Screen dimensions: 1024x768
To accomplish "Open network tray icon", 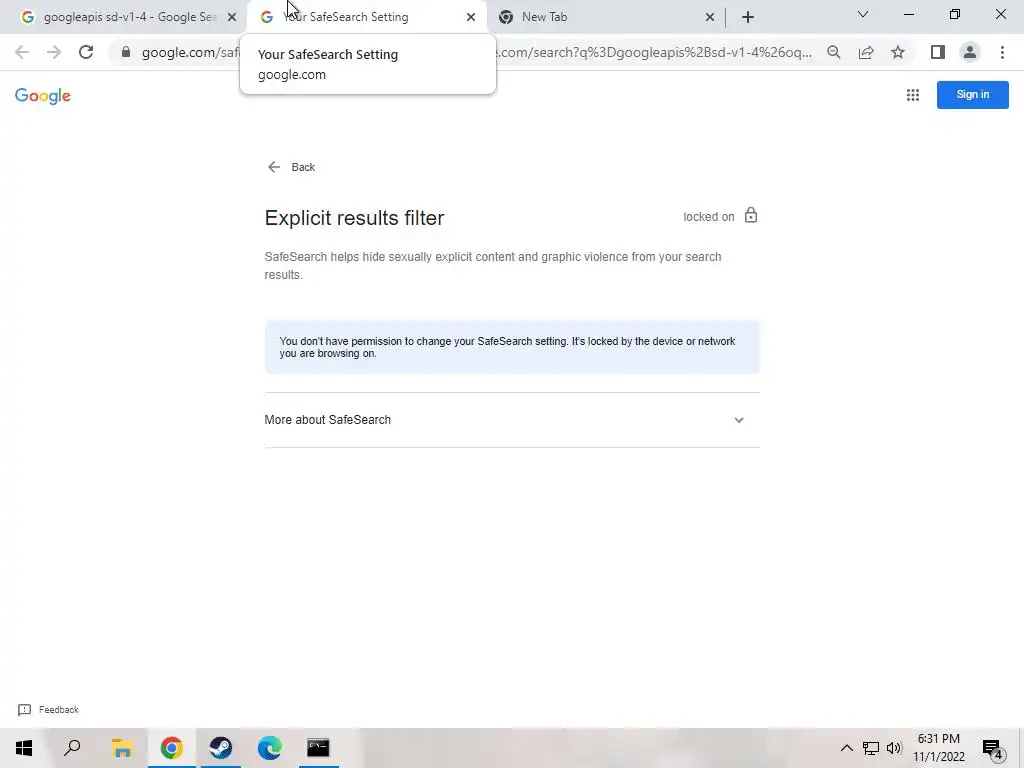I will click(871, 748).
